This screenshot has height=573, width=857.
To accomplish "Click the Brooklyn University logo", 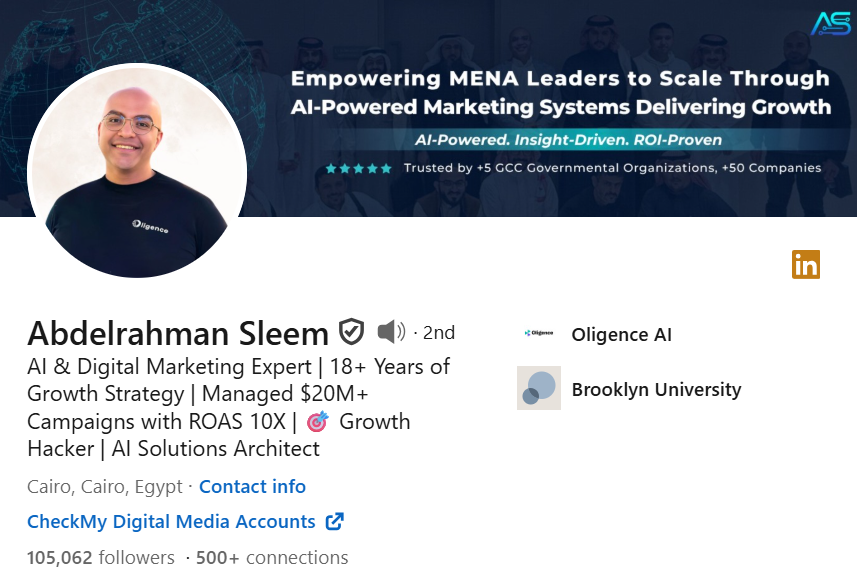I will [538, 388].
